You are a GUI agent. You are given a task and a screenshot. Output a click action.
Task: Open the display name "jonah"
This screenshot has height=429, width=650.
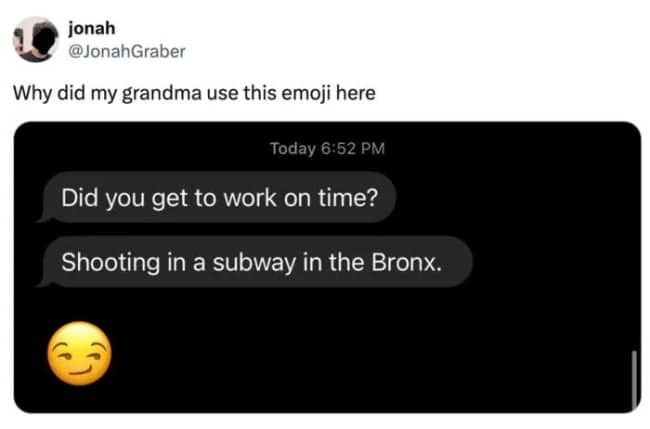click(90, 28)
